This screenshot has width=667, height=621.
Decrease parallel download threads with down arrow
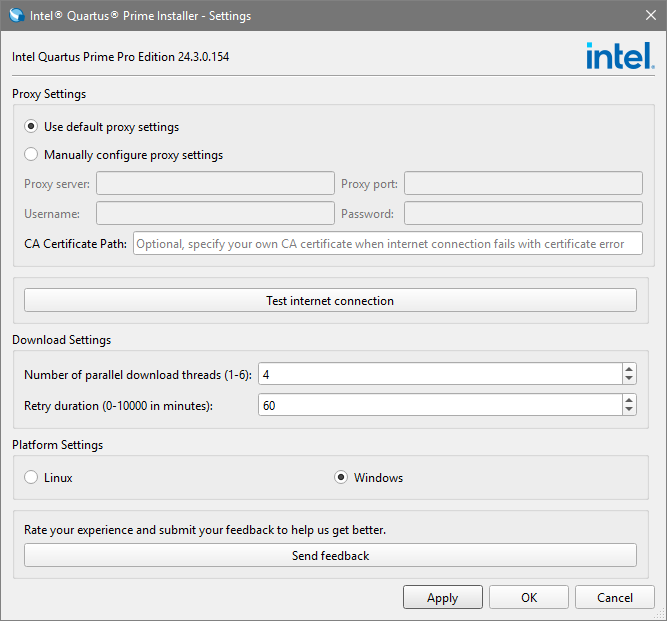628,379
